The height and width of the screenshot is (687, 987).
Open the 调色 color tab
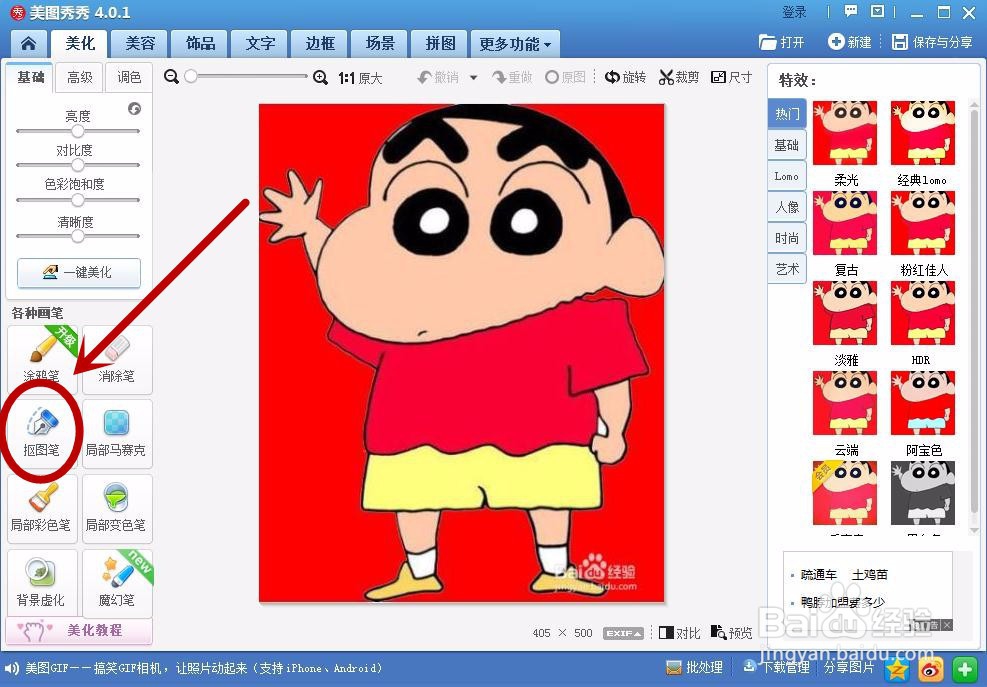click(129, 77)
